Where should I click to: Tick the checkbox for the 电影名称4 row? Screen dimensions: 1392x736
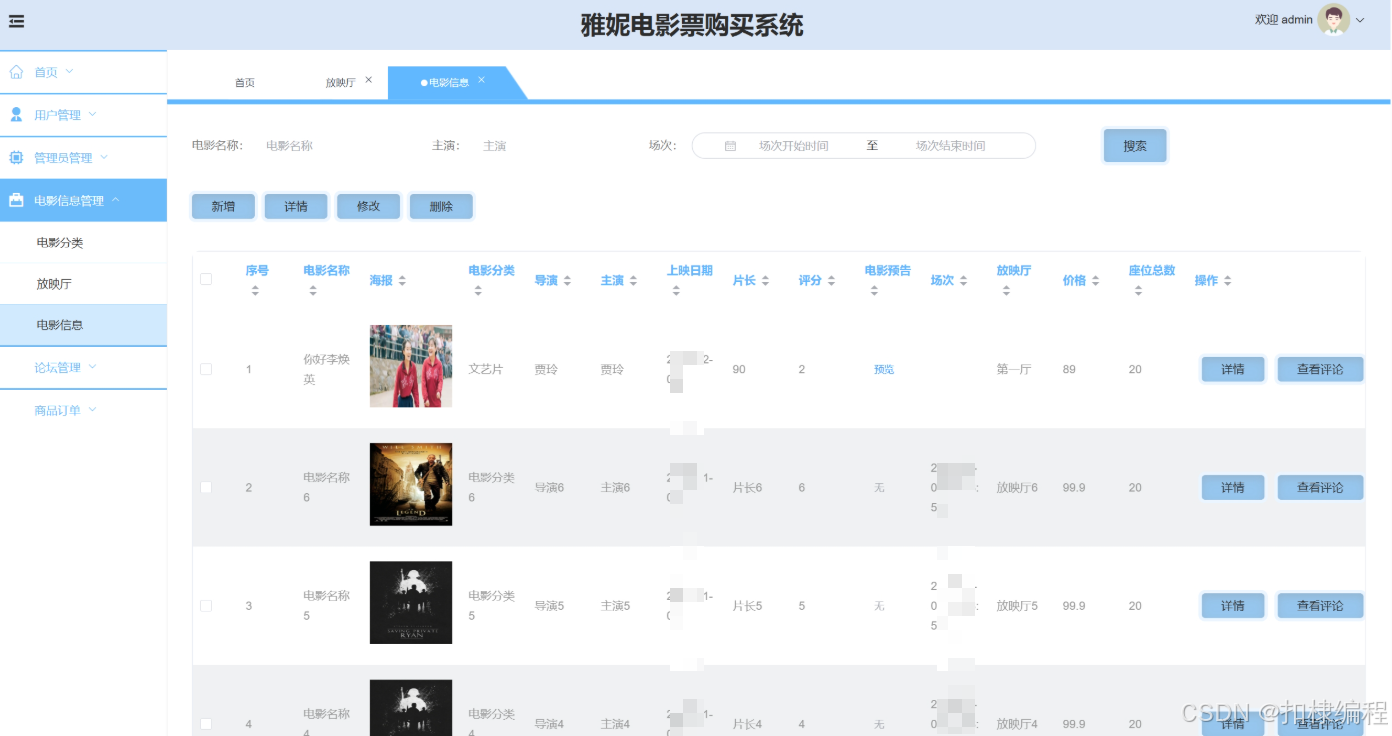pyautogui.click(x=206, y=723)
